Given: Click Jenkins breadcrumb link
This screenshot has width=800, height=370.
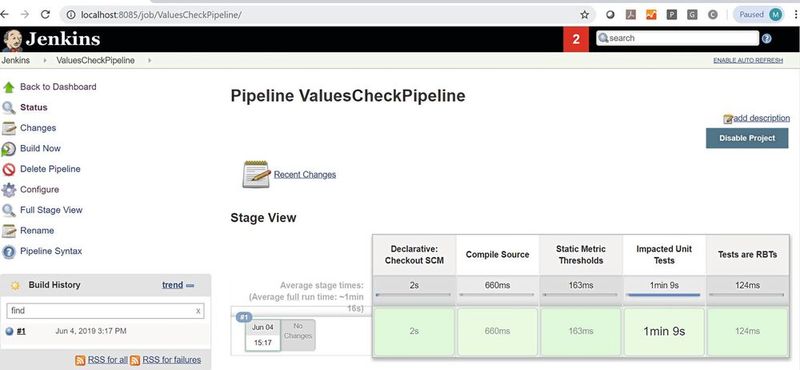Looking at the screenshot, I should click(x=16, y=60).
